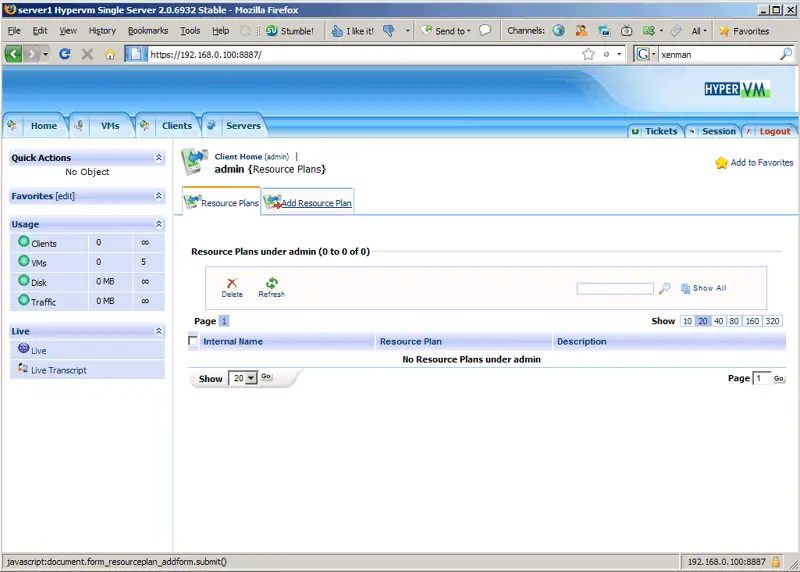Collapse the Quick Actions panel

click(x=158, y=158)
